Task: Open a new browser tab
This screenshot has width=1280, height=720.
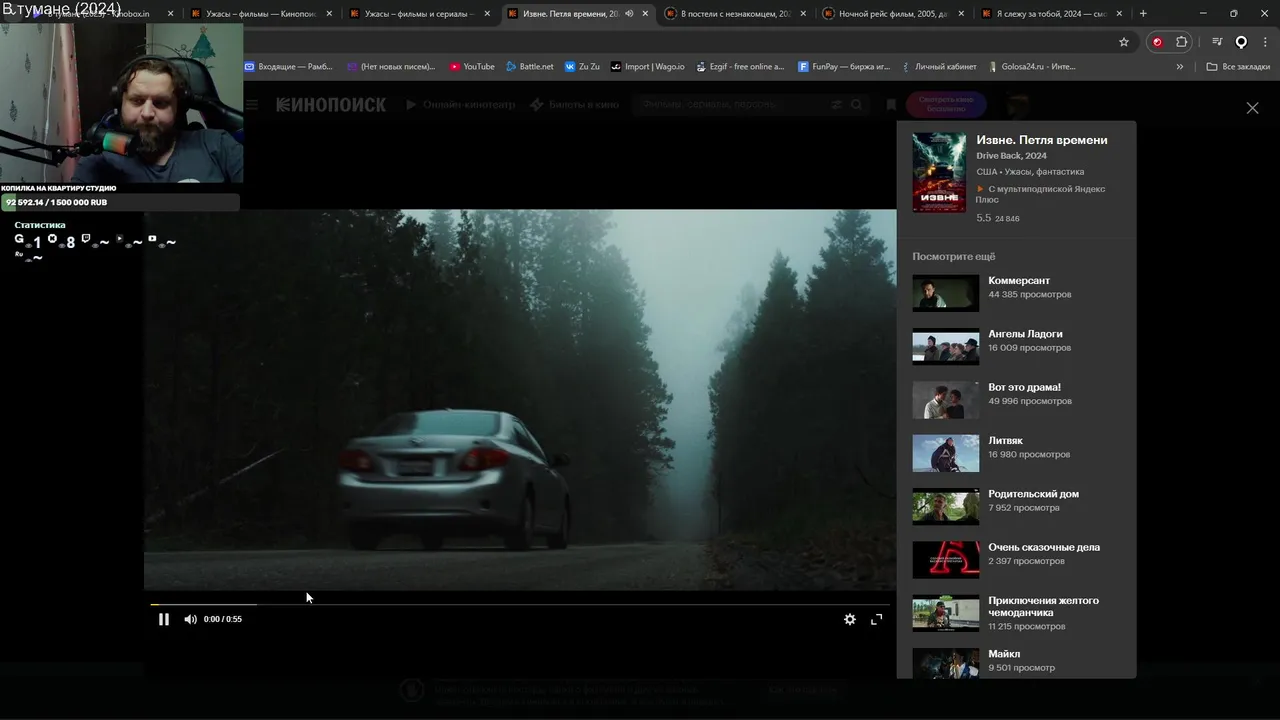Action: tap(1143, 14)
